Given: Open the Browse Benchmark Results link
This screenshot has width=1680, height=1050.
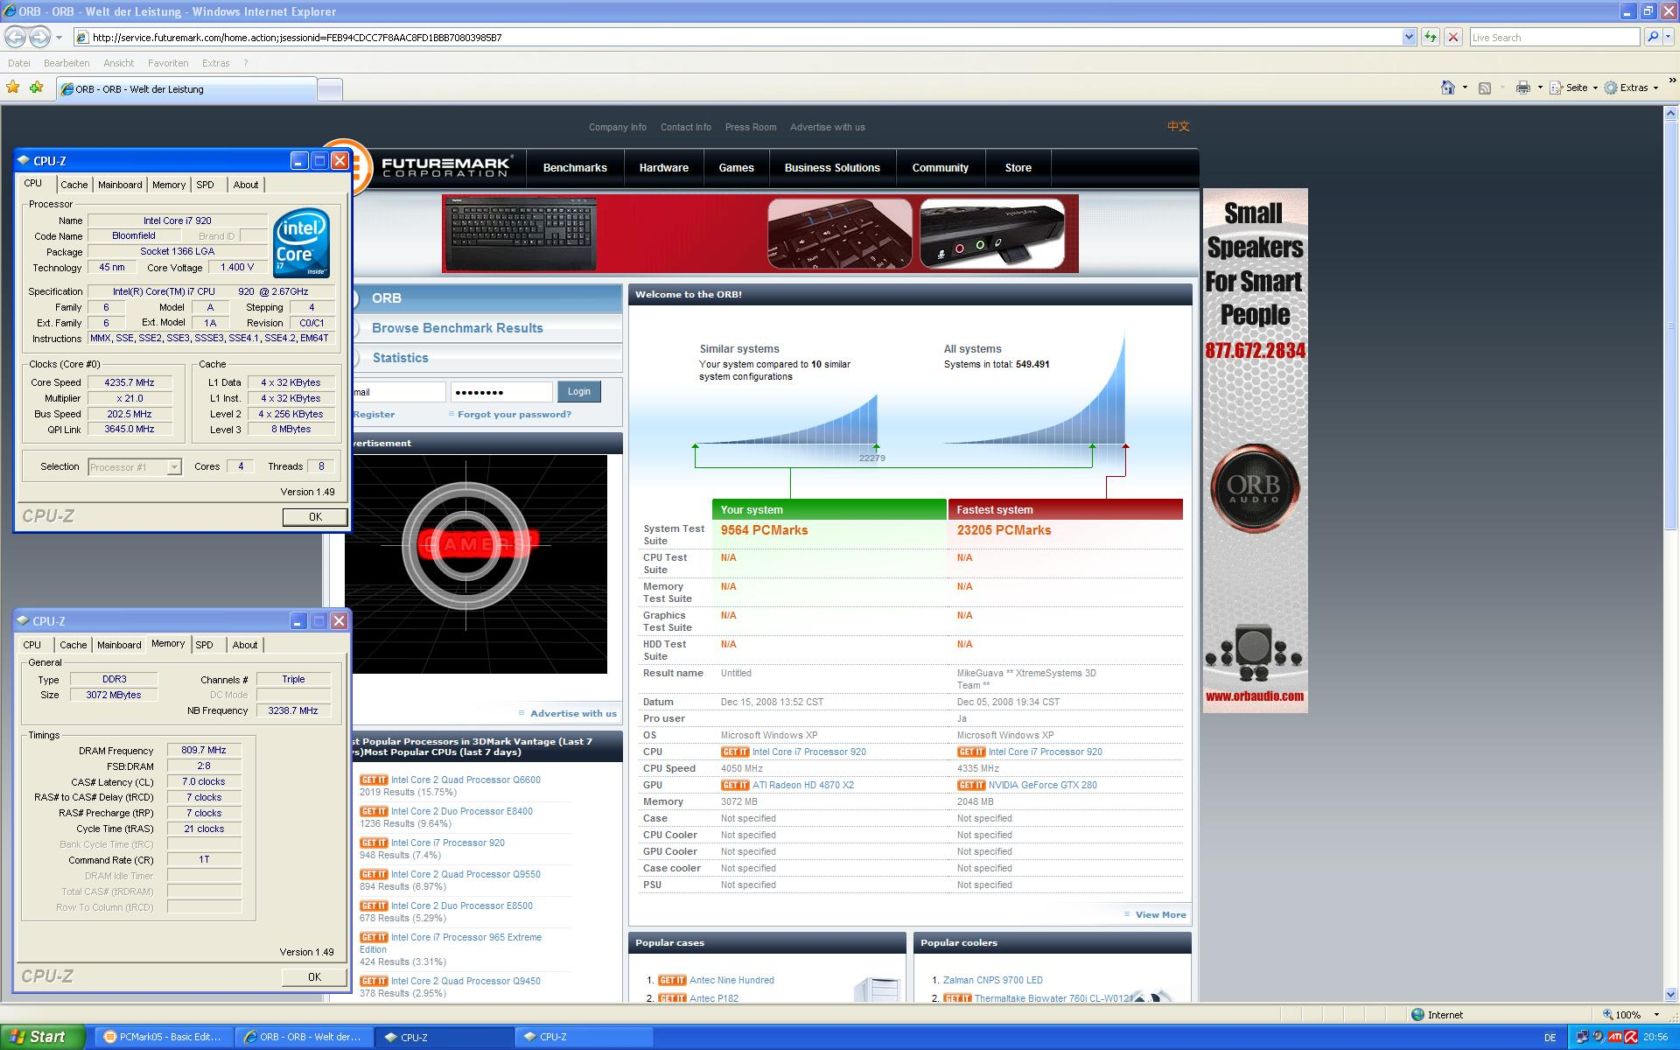Looking at the screenshot, I should click(x=457, y=328).
